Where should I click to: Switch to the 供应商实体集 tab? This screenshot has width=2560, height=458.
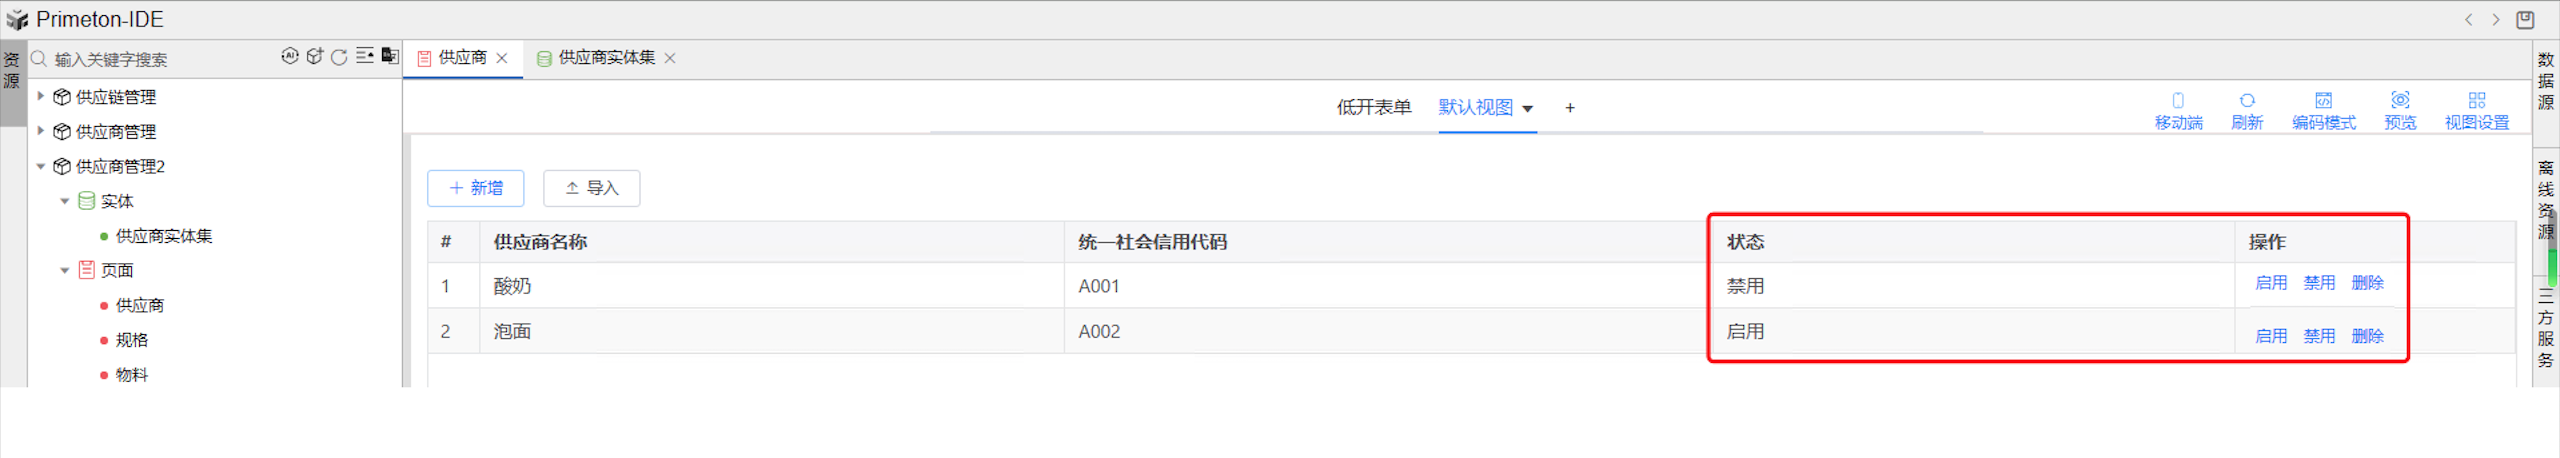(x=606, y=58)
